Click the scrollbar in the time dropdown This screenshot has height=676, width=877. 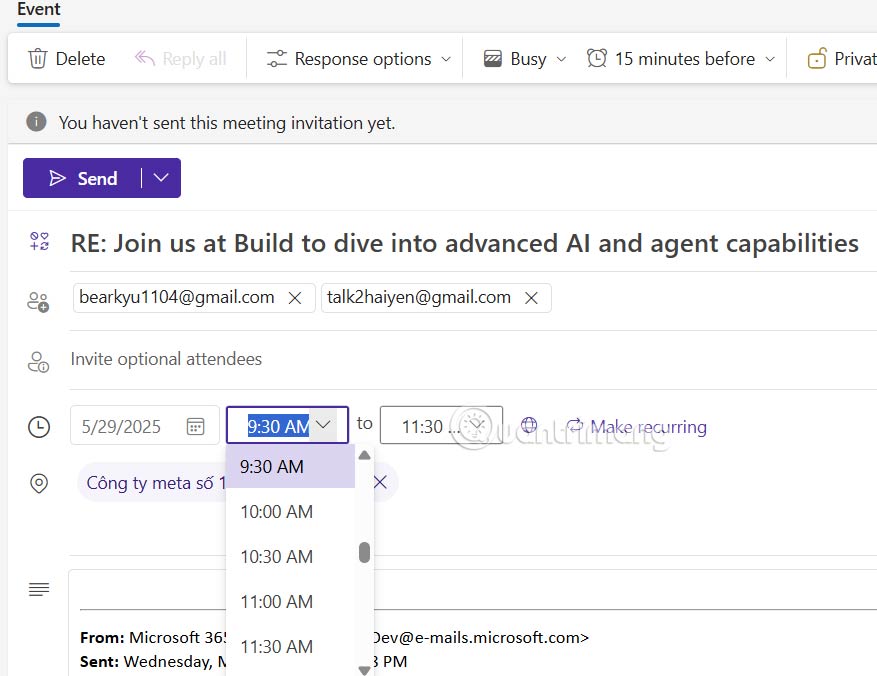(364, 551)
